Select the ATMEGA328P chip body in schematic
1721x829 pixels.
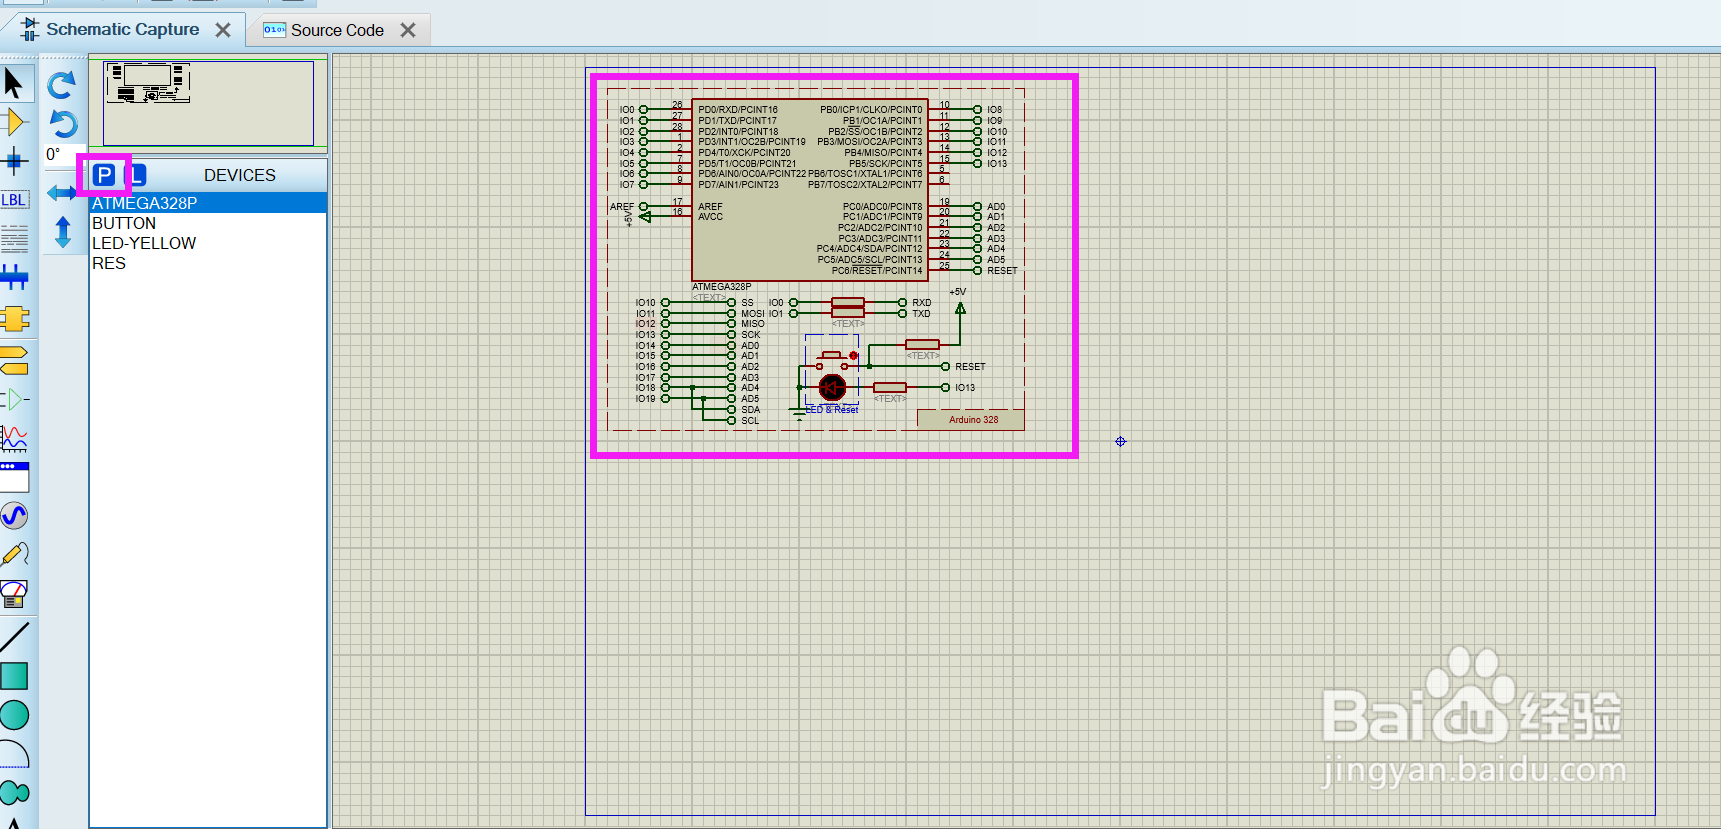[x=810, y=190]
